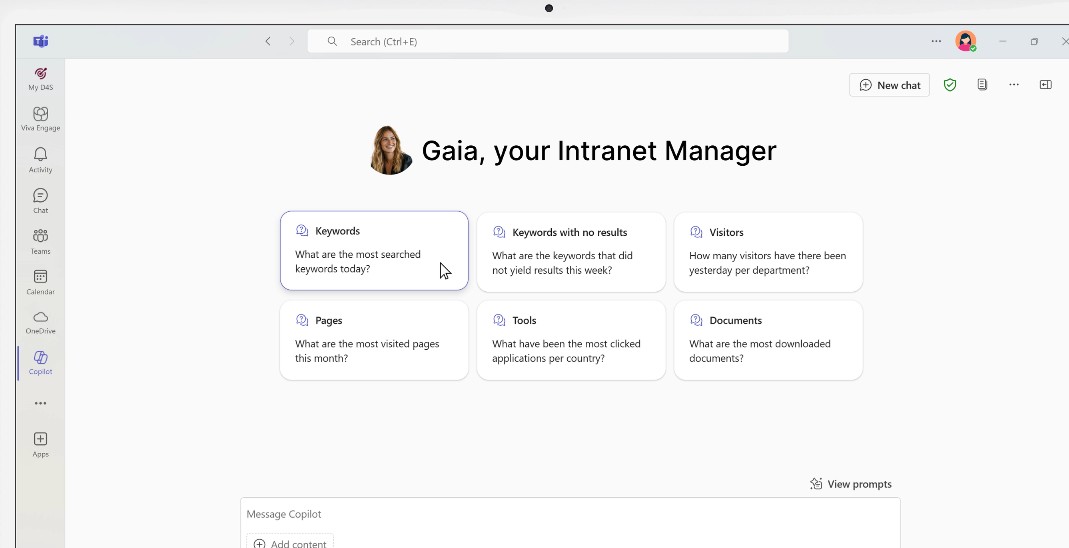Image resolution: width=1069 pixels, height=548 pixels.
Task: Go to Chat in left rail
Action: 40,200
